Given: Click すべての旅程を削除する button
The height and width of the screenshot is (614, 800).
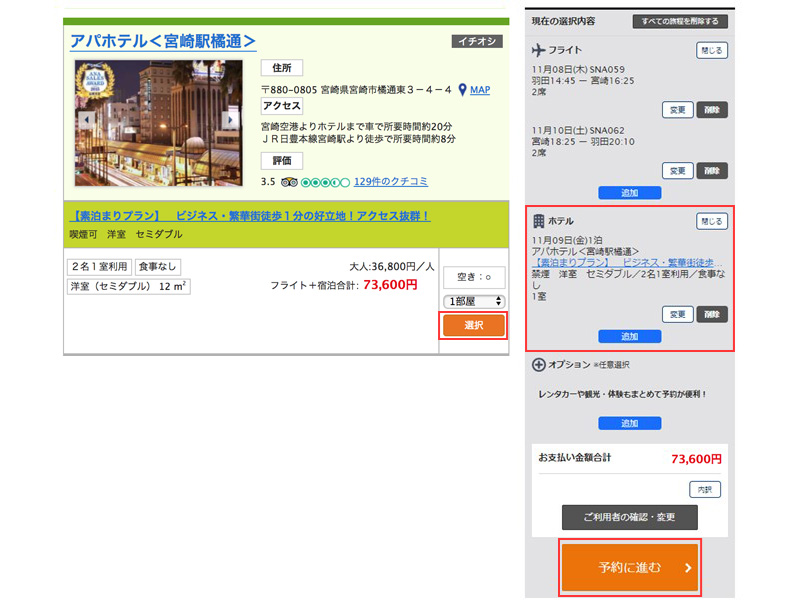Looking at the screenshot, I should tap(680, 21).
